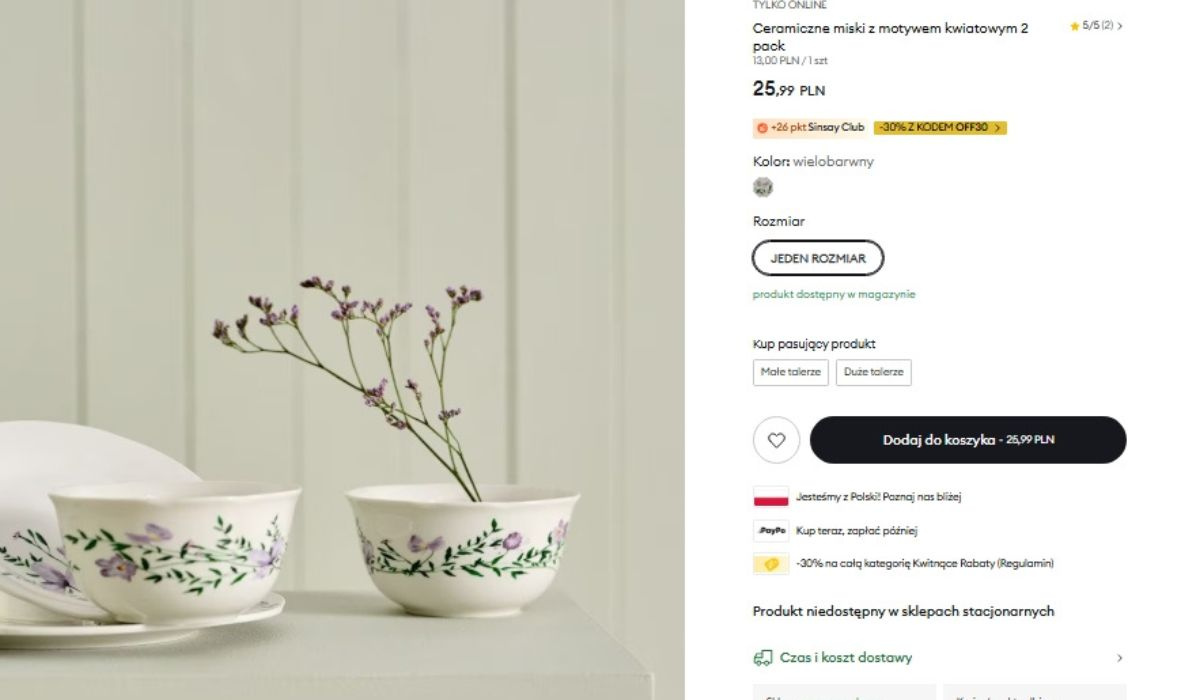Image resolution: width=1200 pixels, height=700 pixels.
Task: Click the PayPo payment logo
Action: [770, 531]
